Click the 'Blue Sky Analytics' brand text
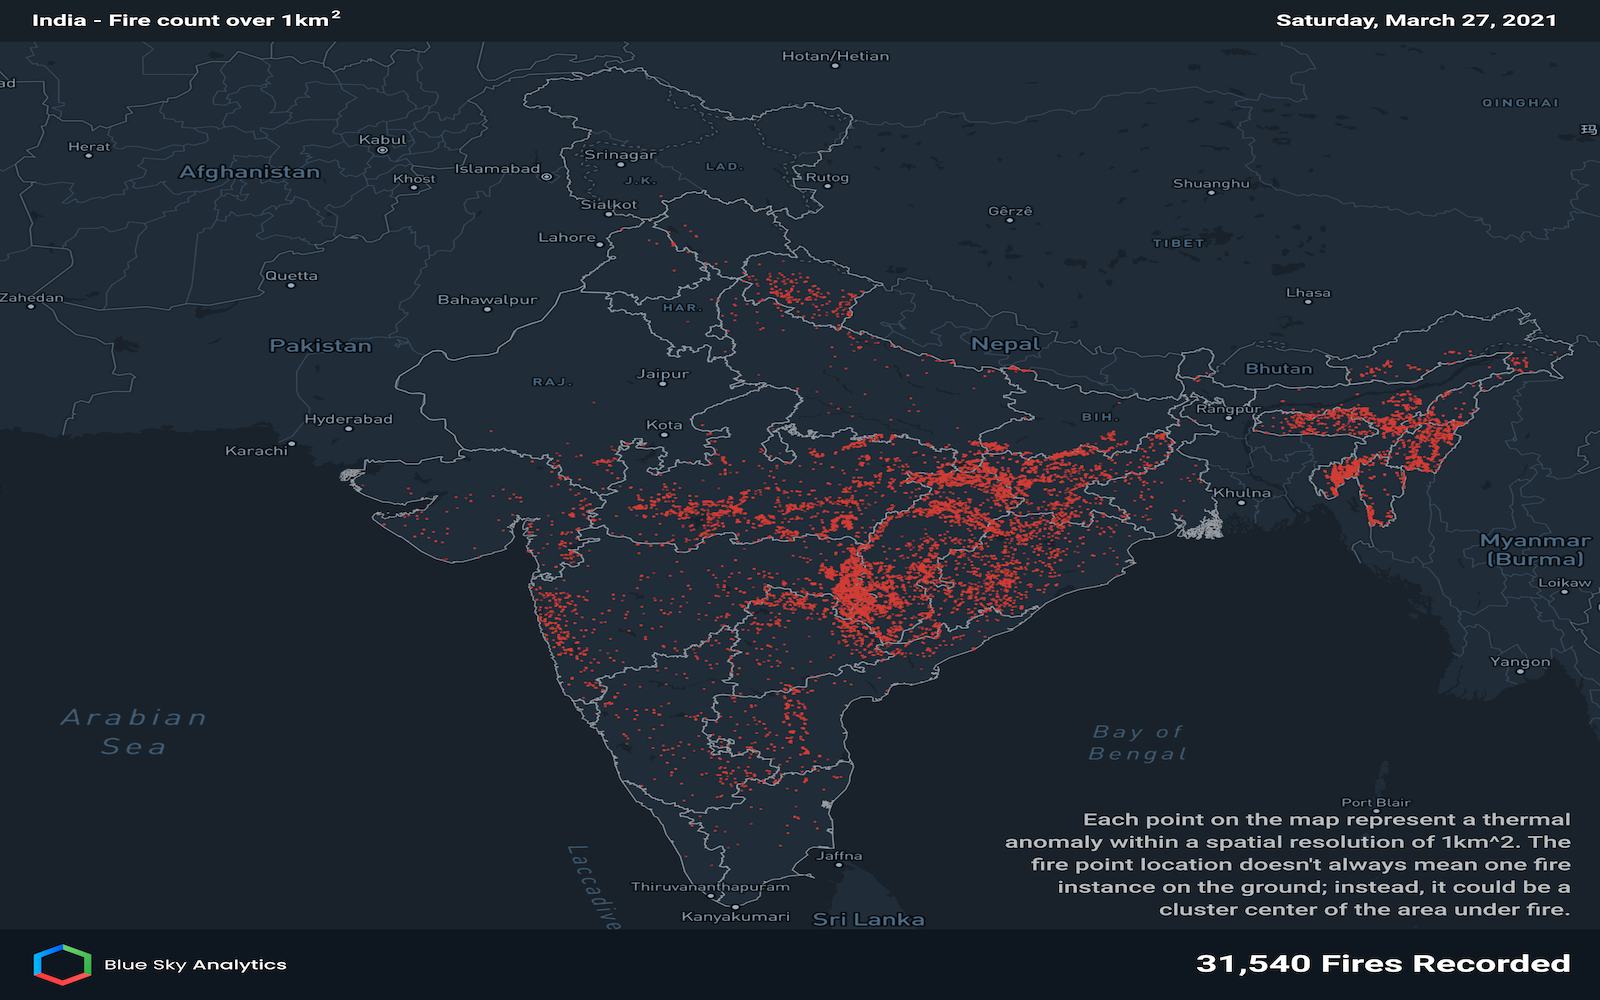This screenshot has height=1000, width=1600. pos(195,965)
